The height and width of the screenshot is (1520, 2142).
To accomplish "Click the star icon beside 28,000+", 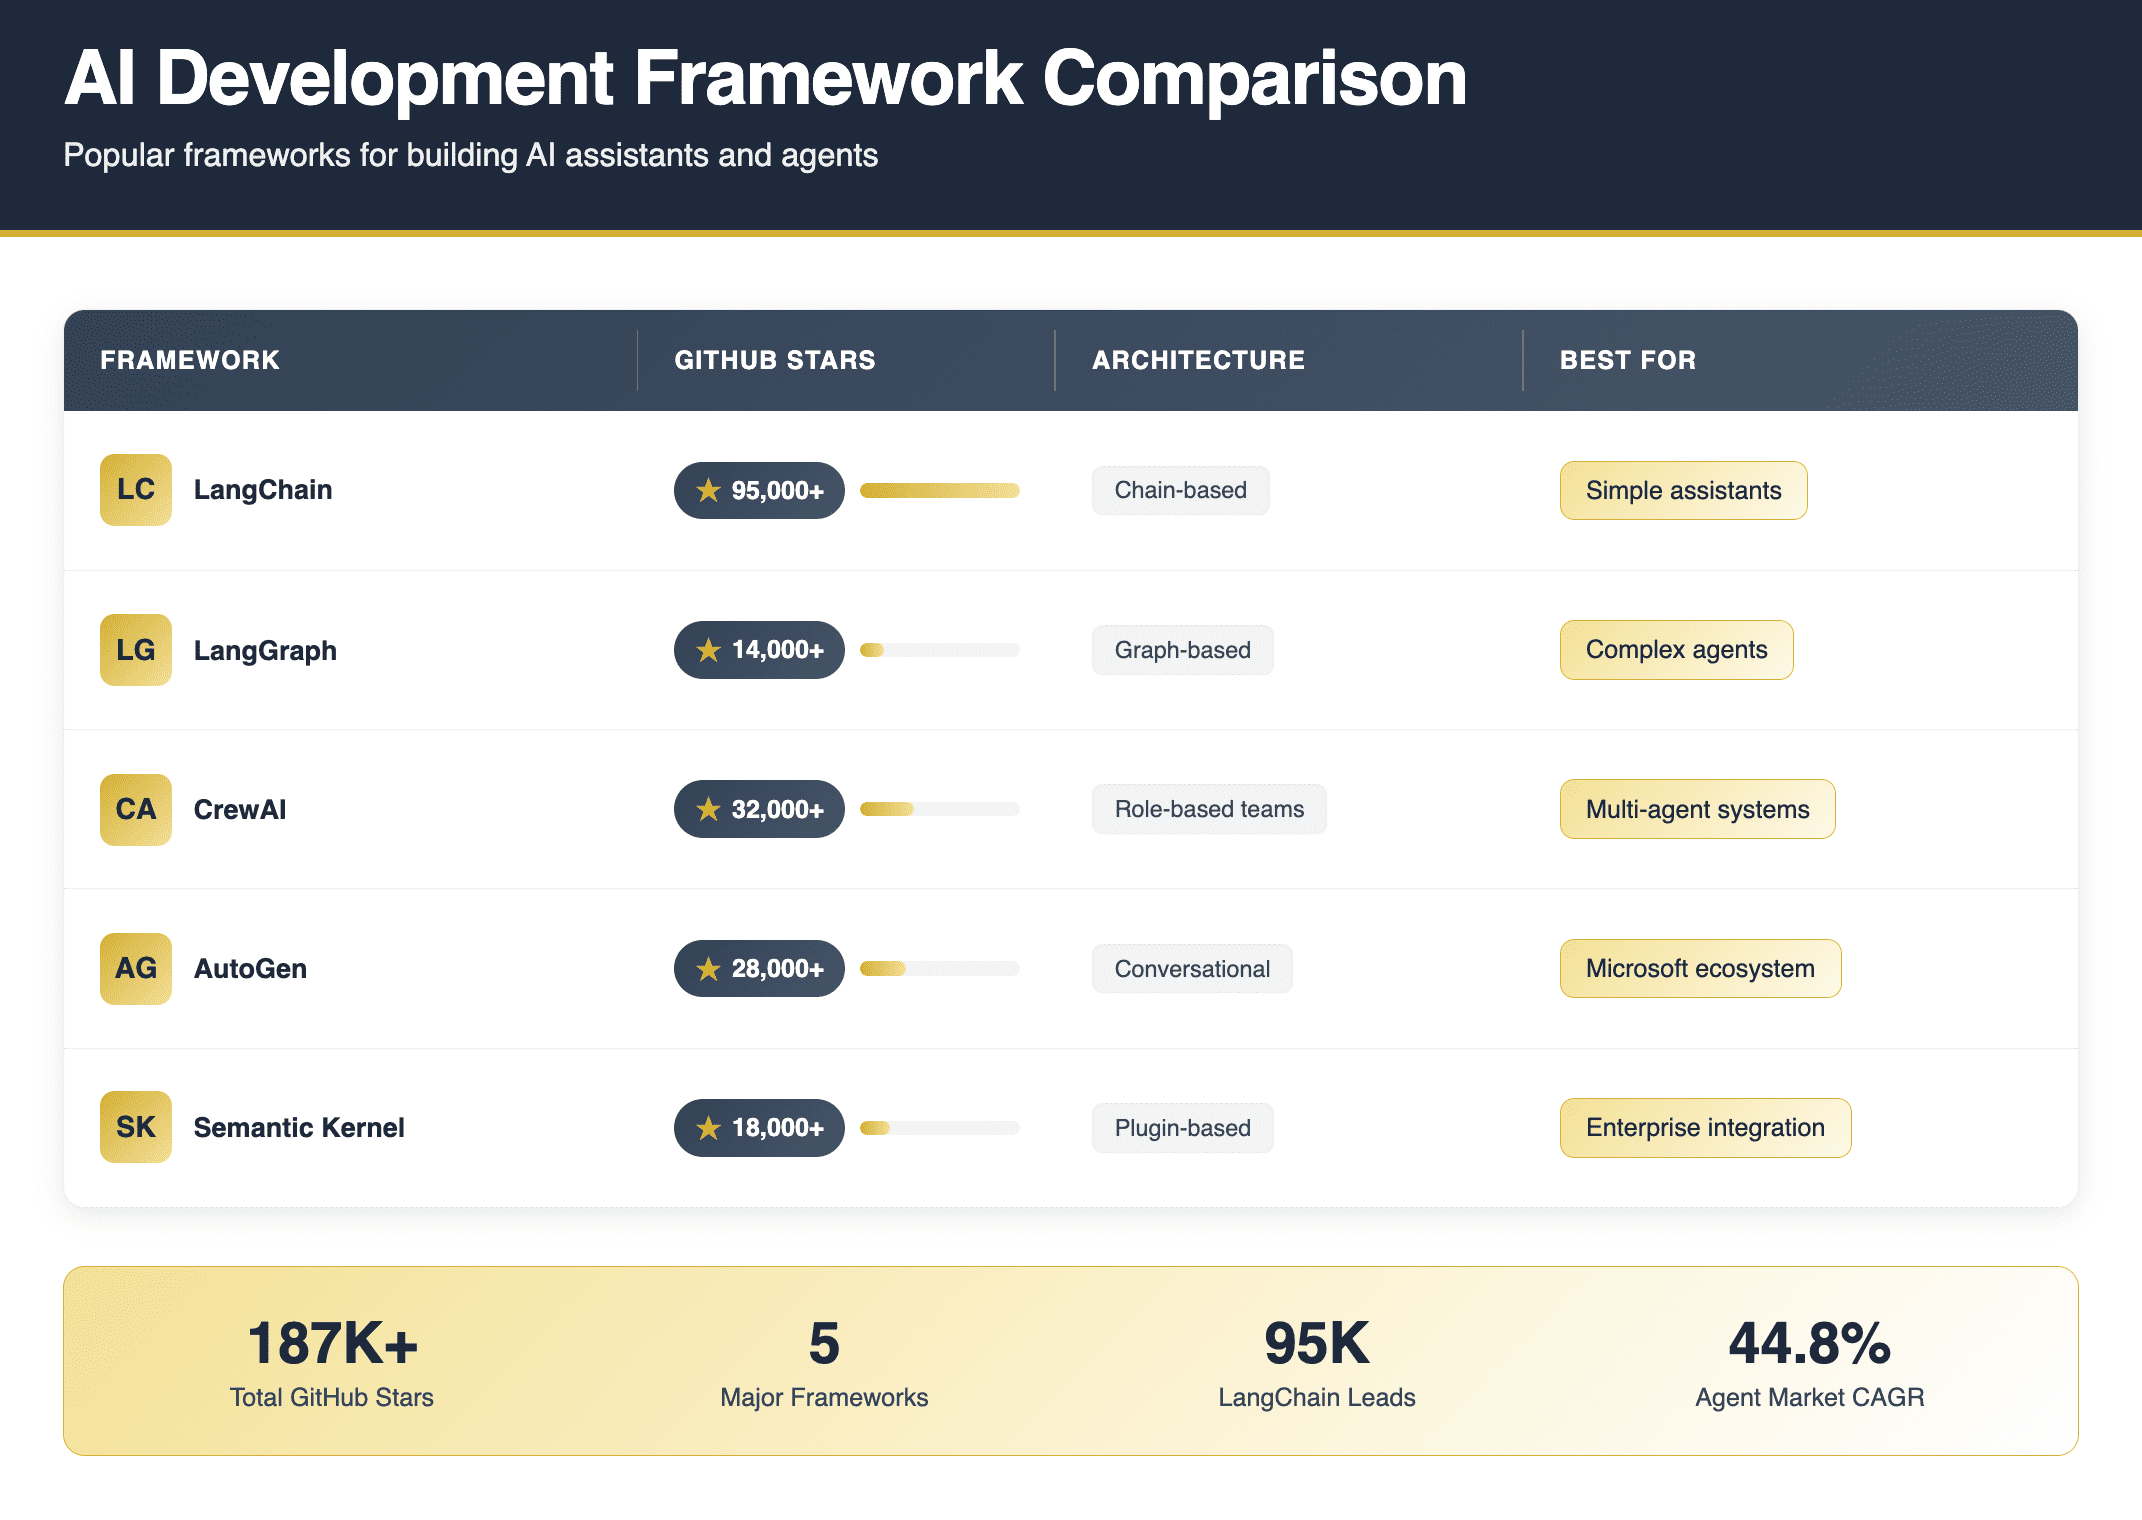I will click(x=708, y=968).
